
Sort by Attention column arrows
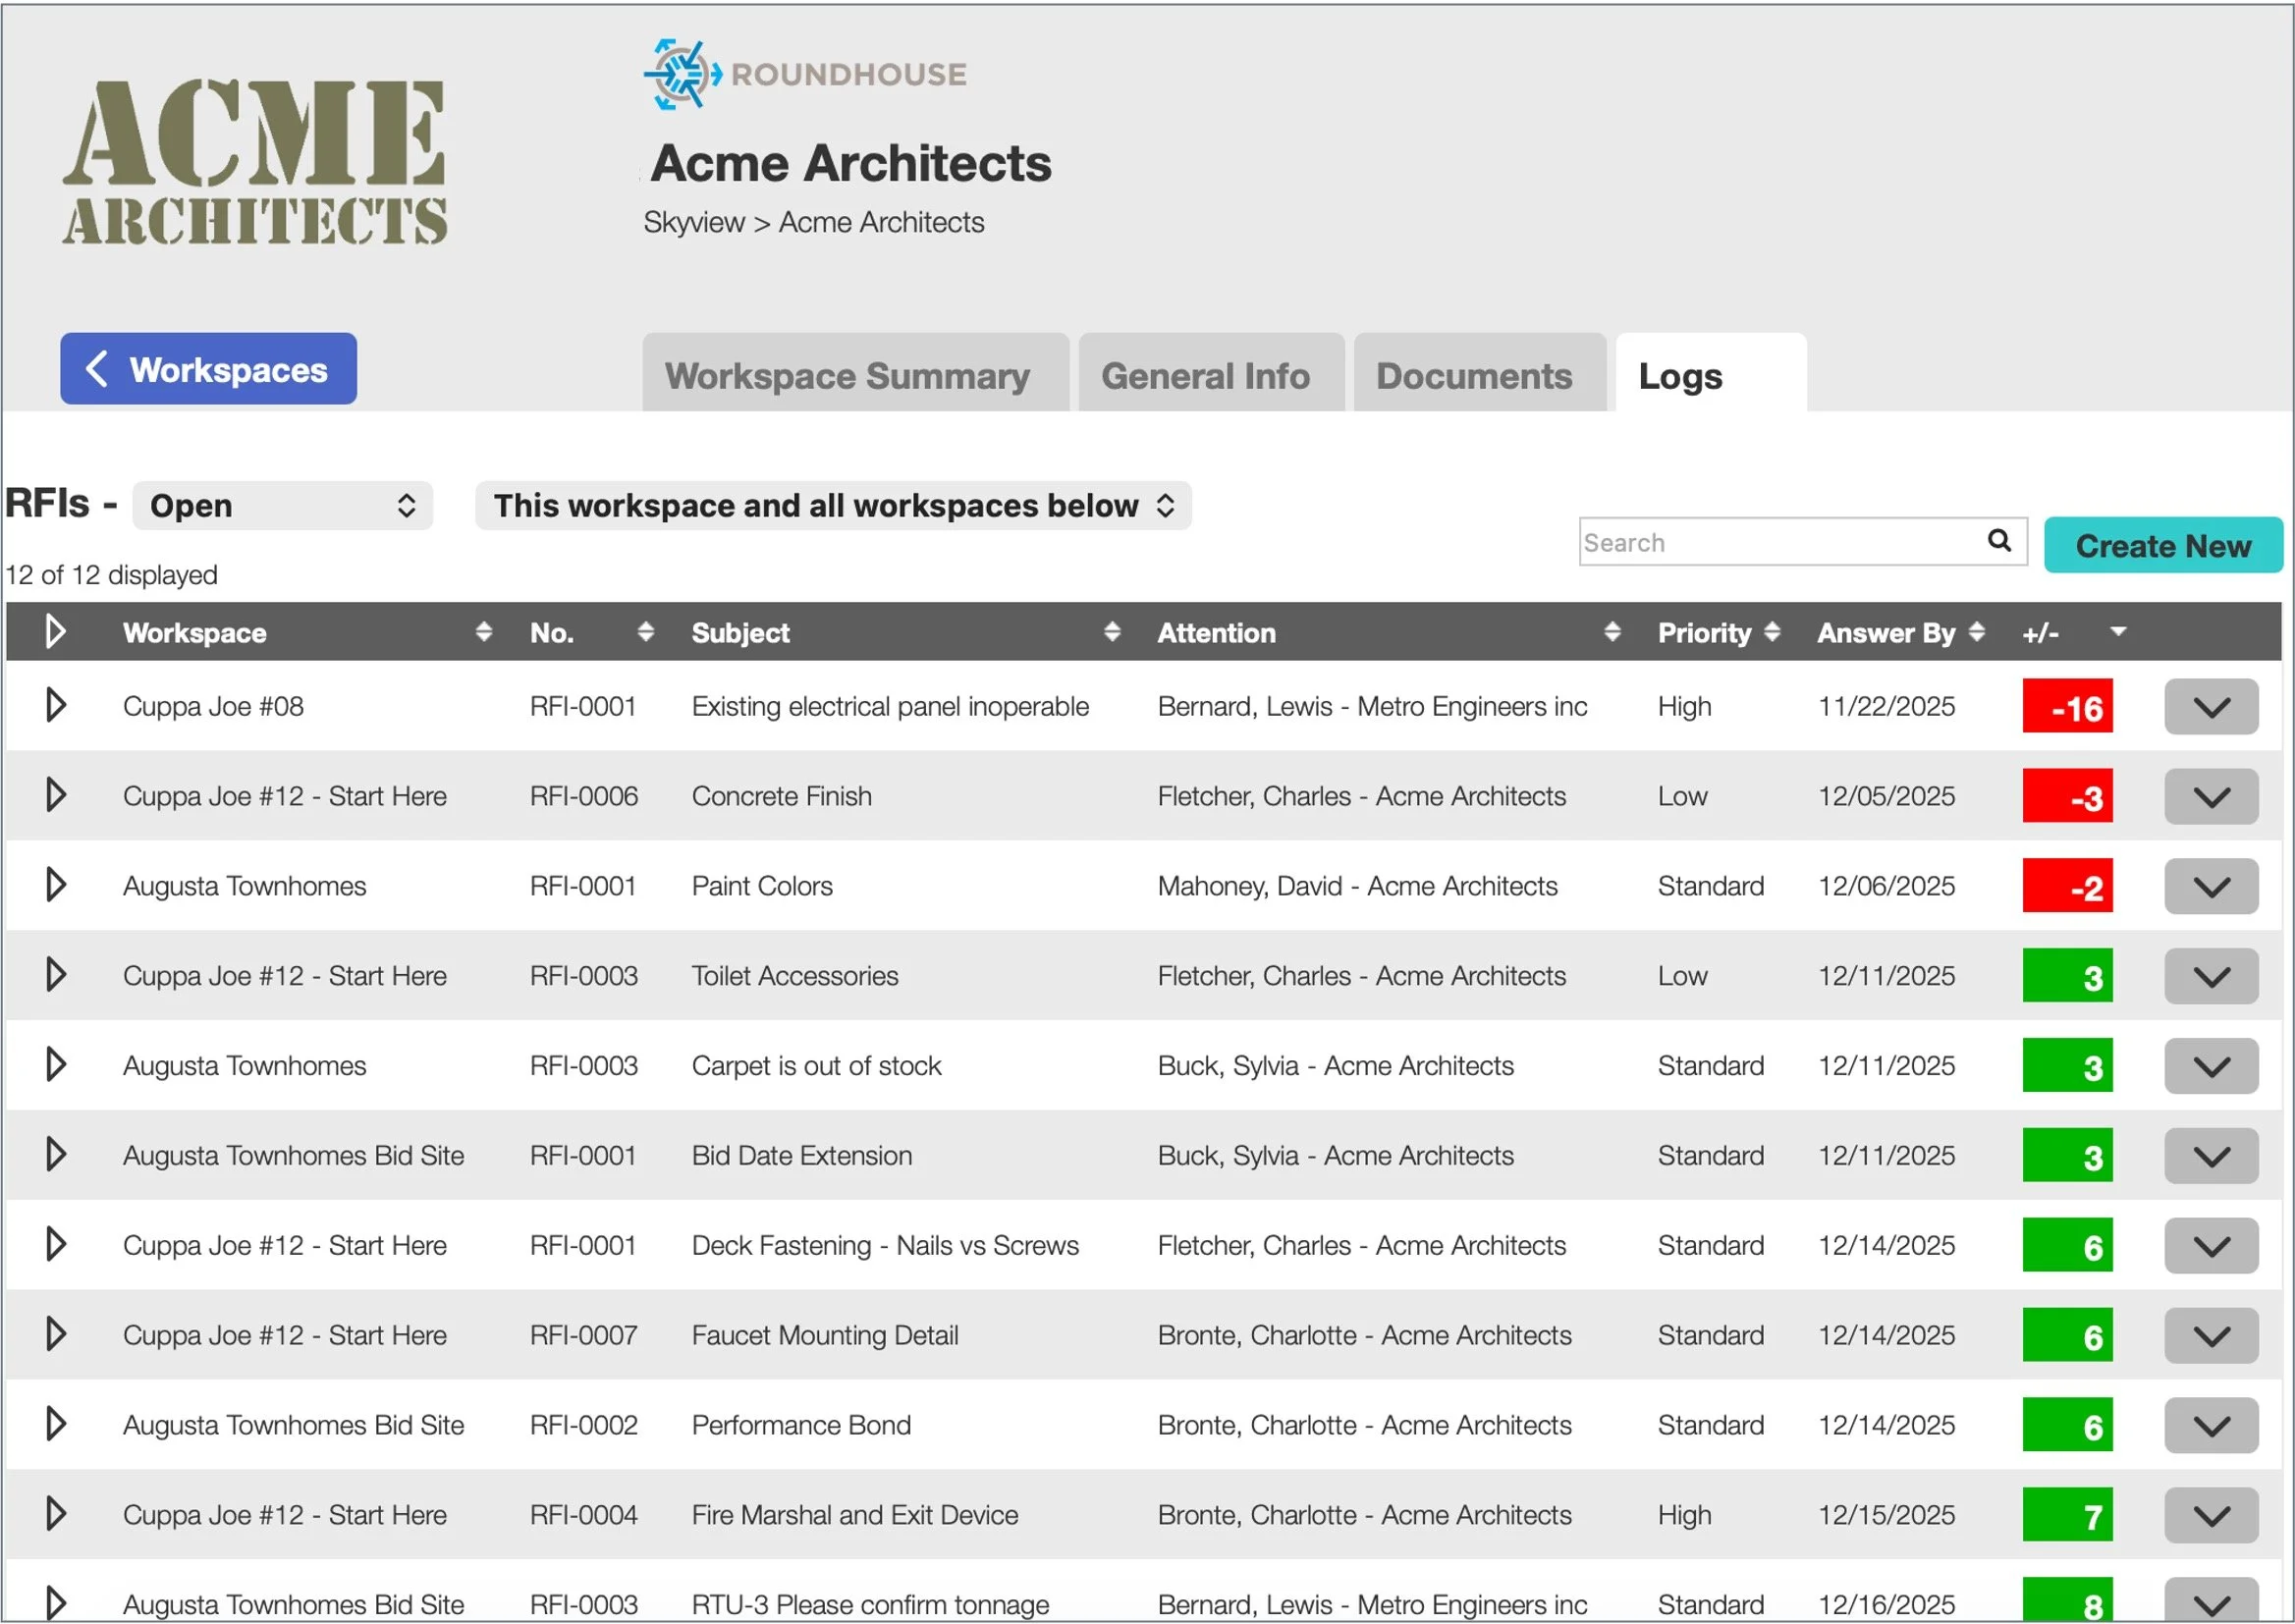click(1612, 632)
